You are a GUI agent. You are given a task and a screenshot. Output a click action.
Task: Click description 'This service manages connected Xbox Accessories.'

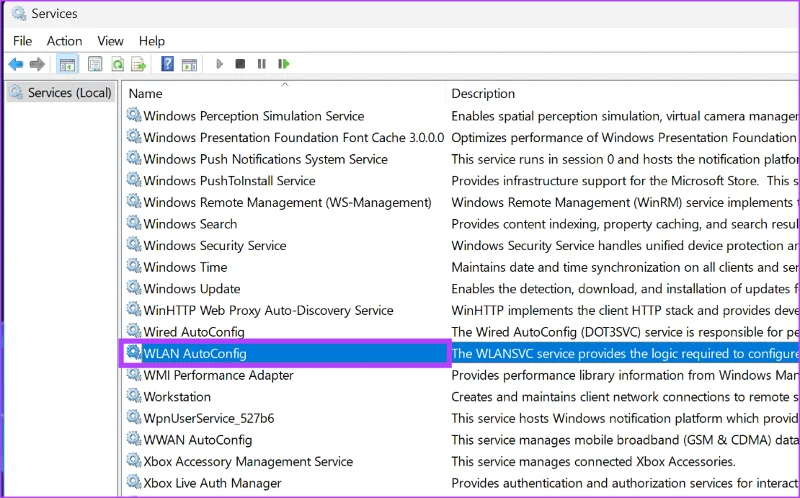[x=593, y=461]
